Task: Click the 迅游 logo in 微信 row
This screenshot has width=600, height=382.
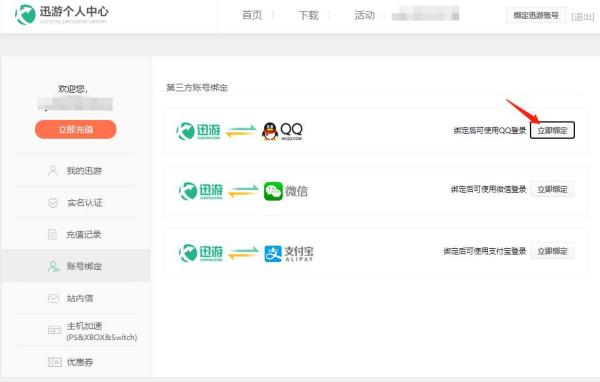Action: click(201, 191)
